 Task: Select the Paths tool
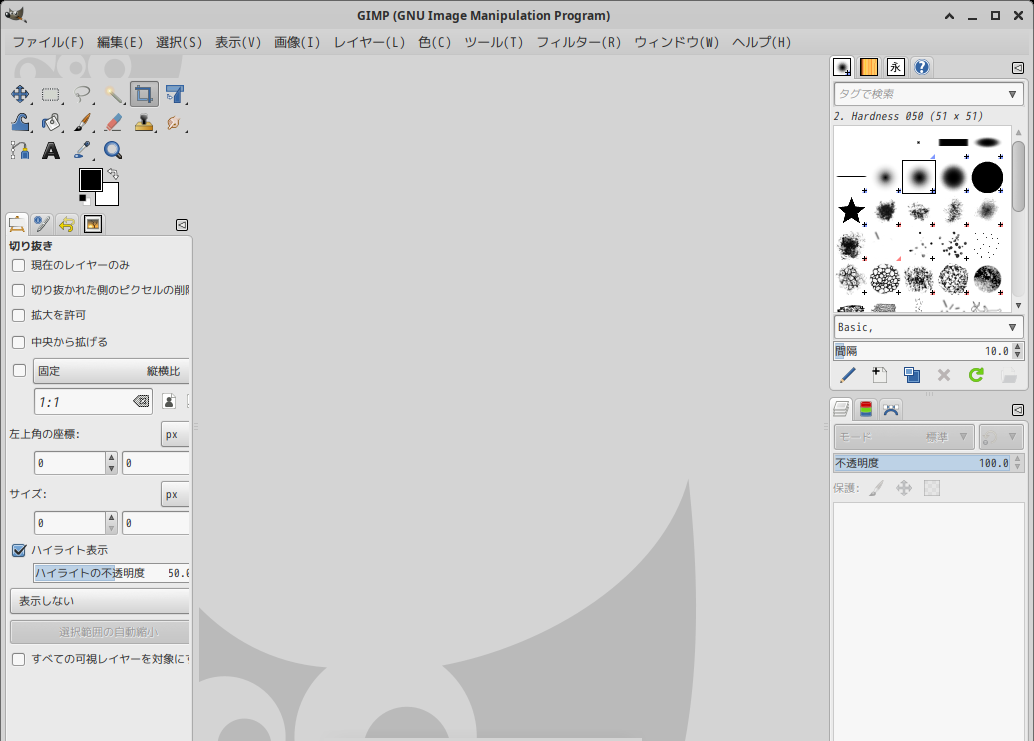click(20, 151)
